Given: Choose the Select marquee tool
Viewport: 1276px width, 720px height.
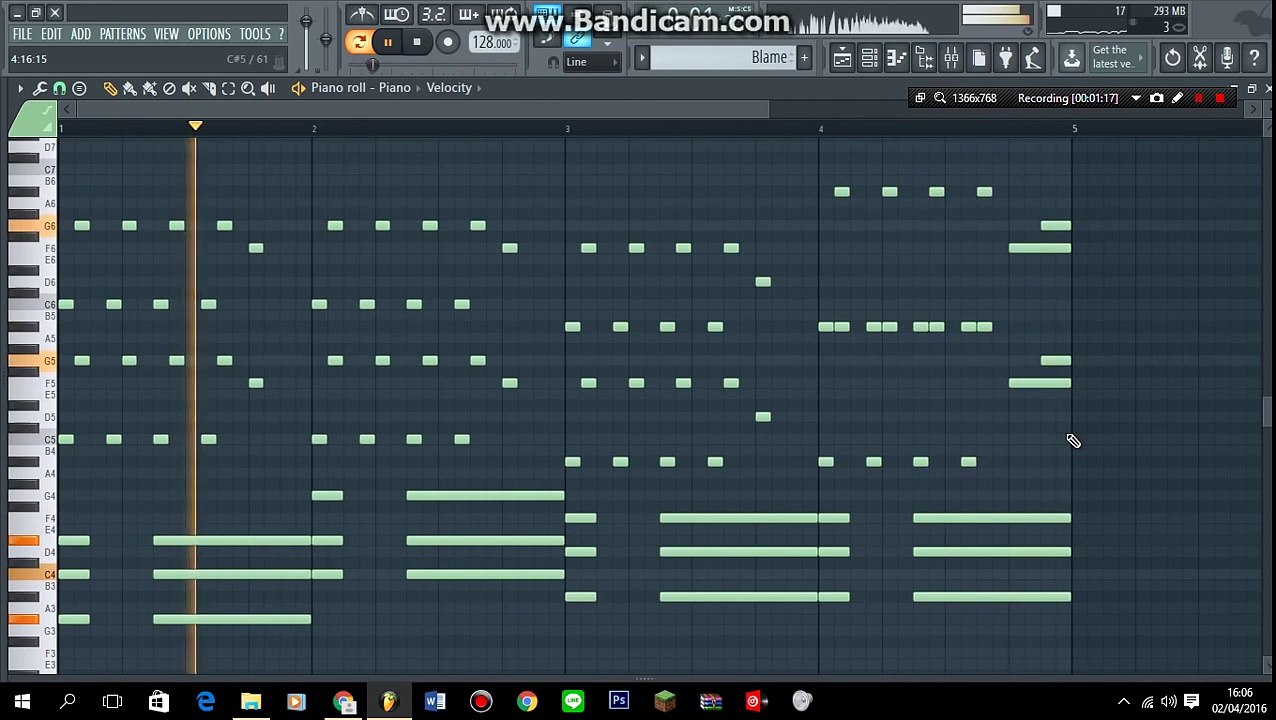Looking at the screenshot, I should [x=228, y=88].
